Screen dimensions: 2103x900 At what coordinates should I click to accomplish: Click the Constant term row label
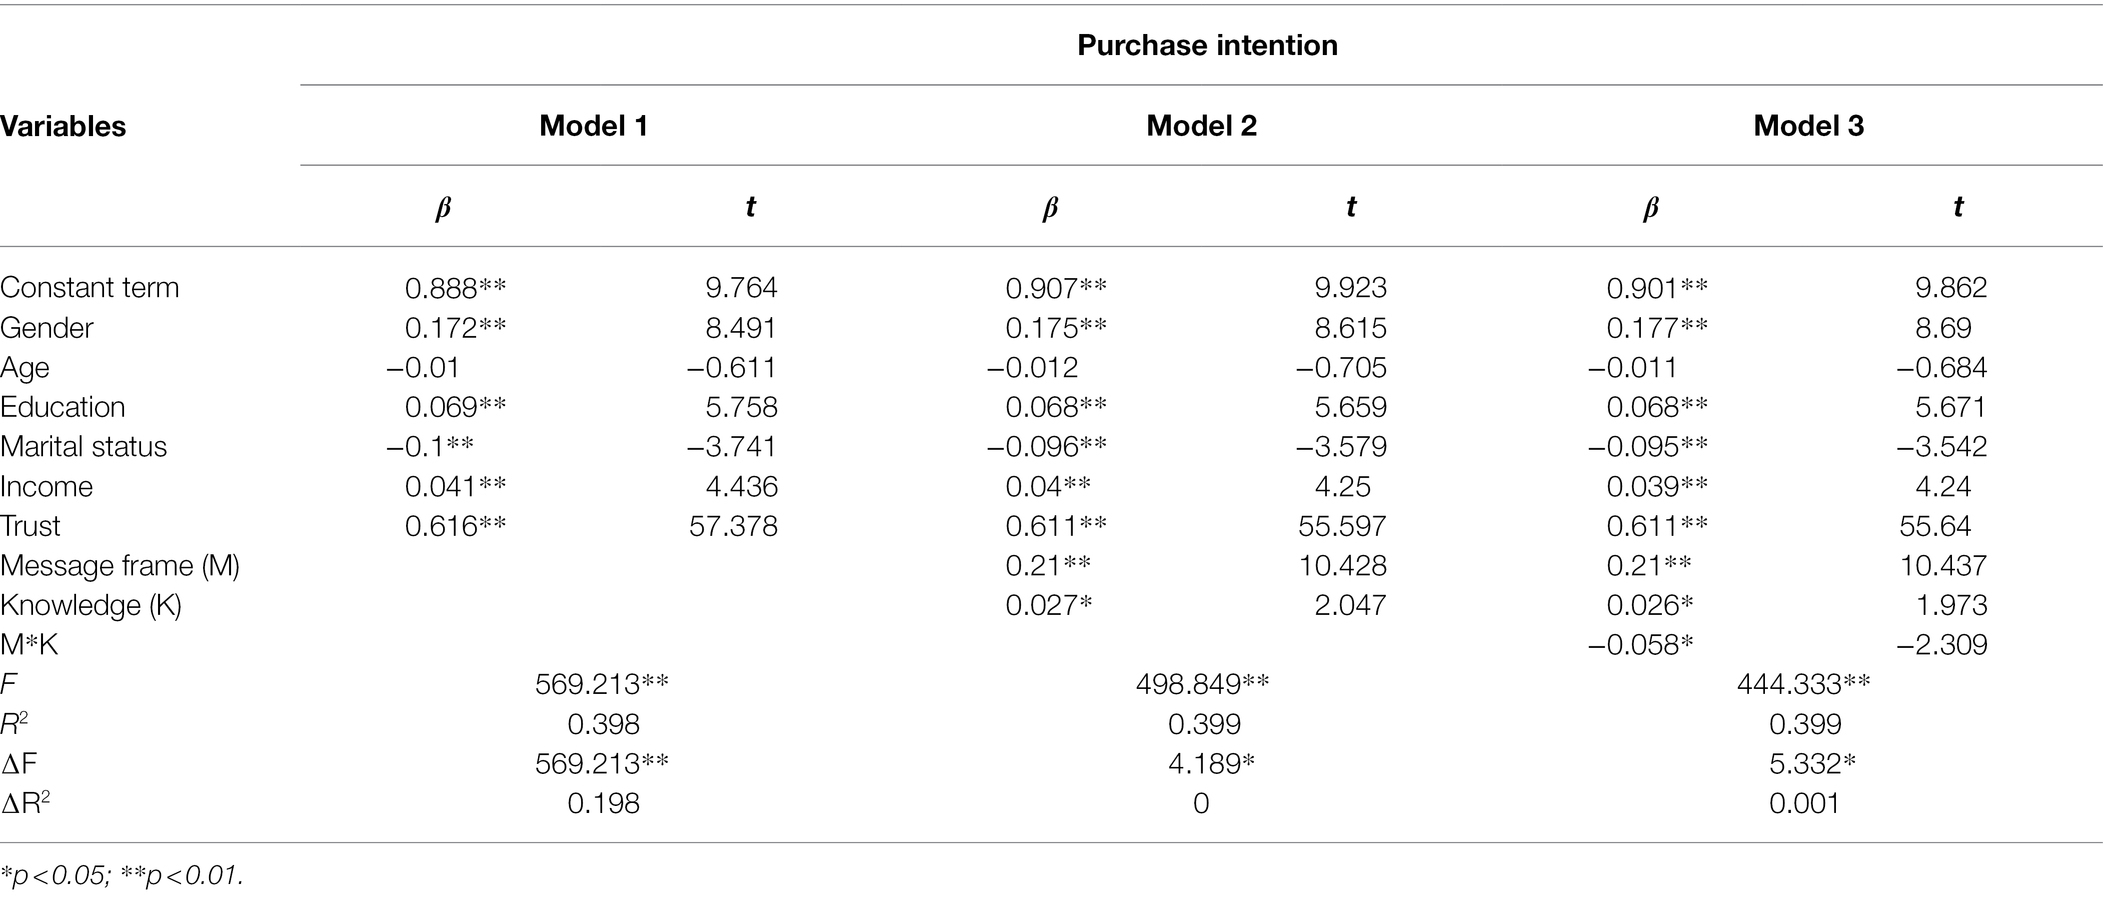click(90, 288)
